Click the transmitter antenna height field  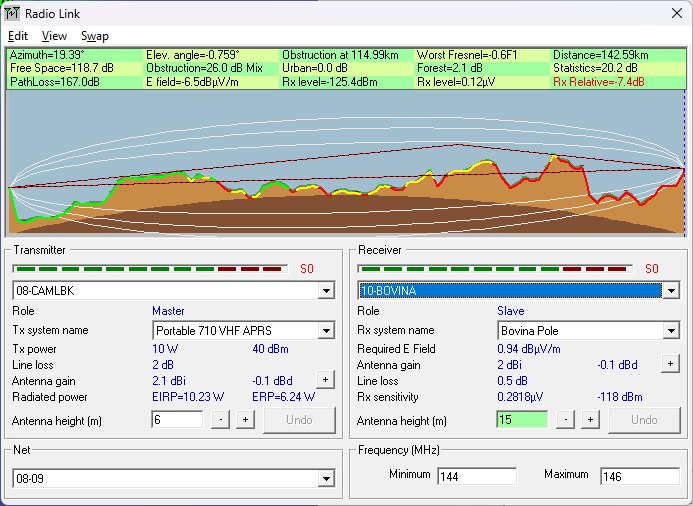[177, 419]
